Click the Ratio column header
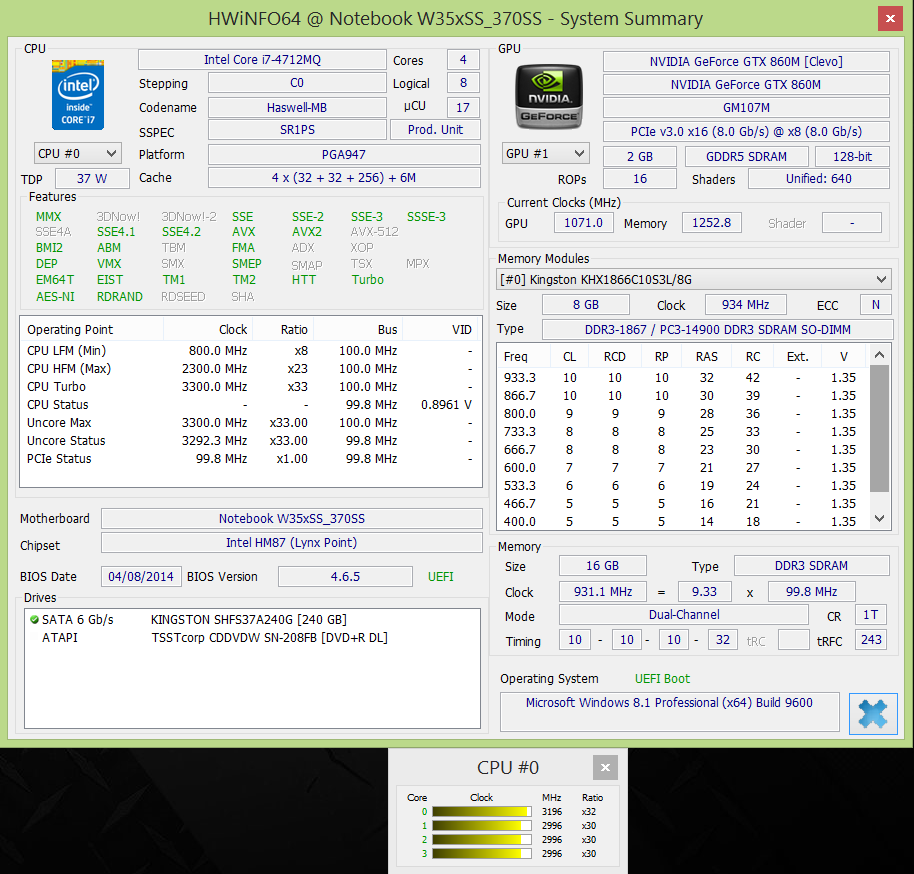 tap(283, 329)
